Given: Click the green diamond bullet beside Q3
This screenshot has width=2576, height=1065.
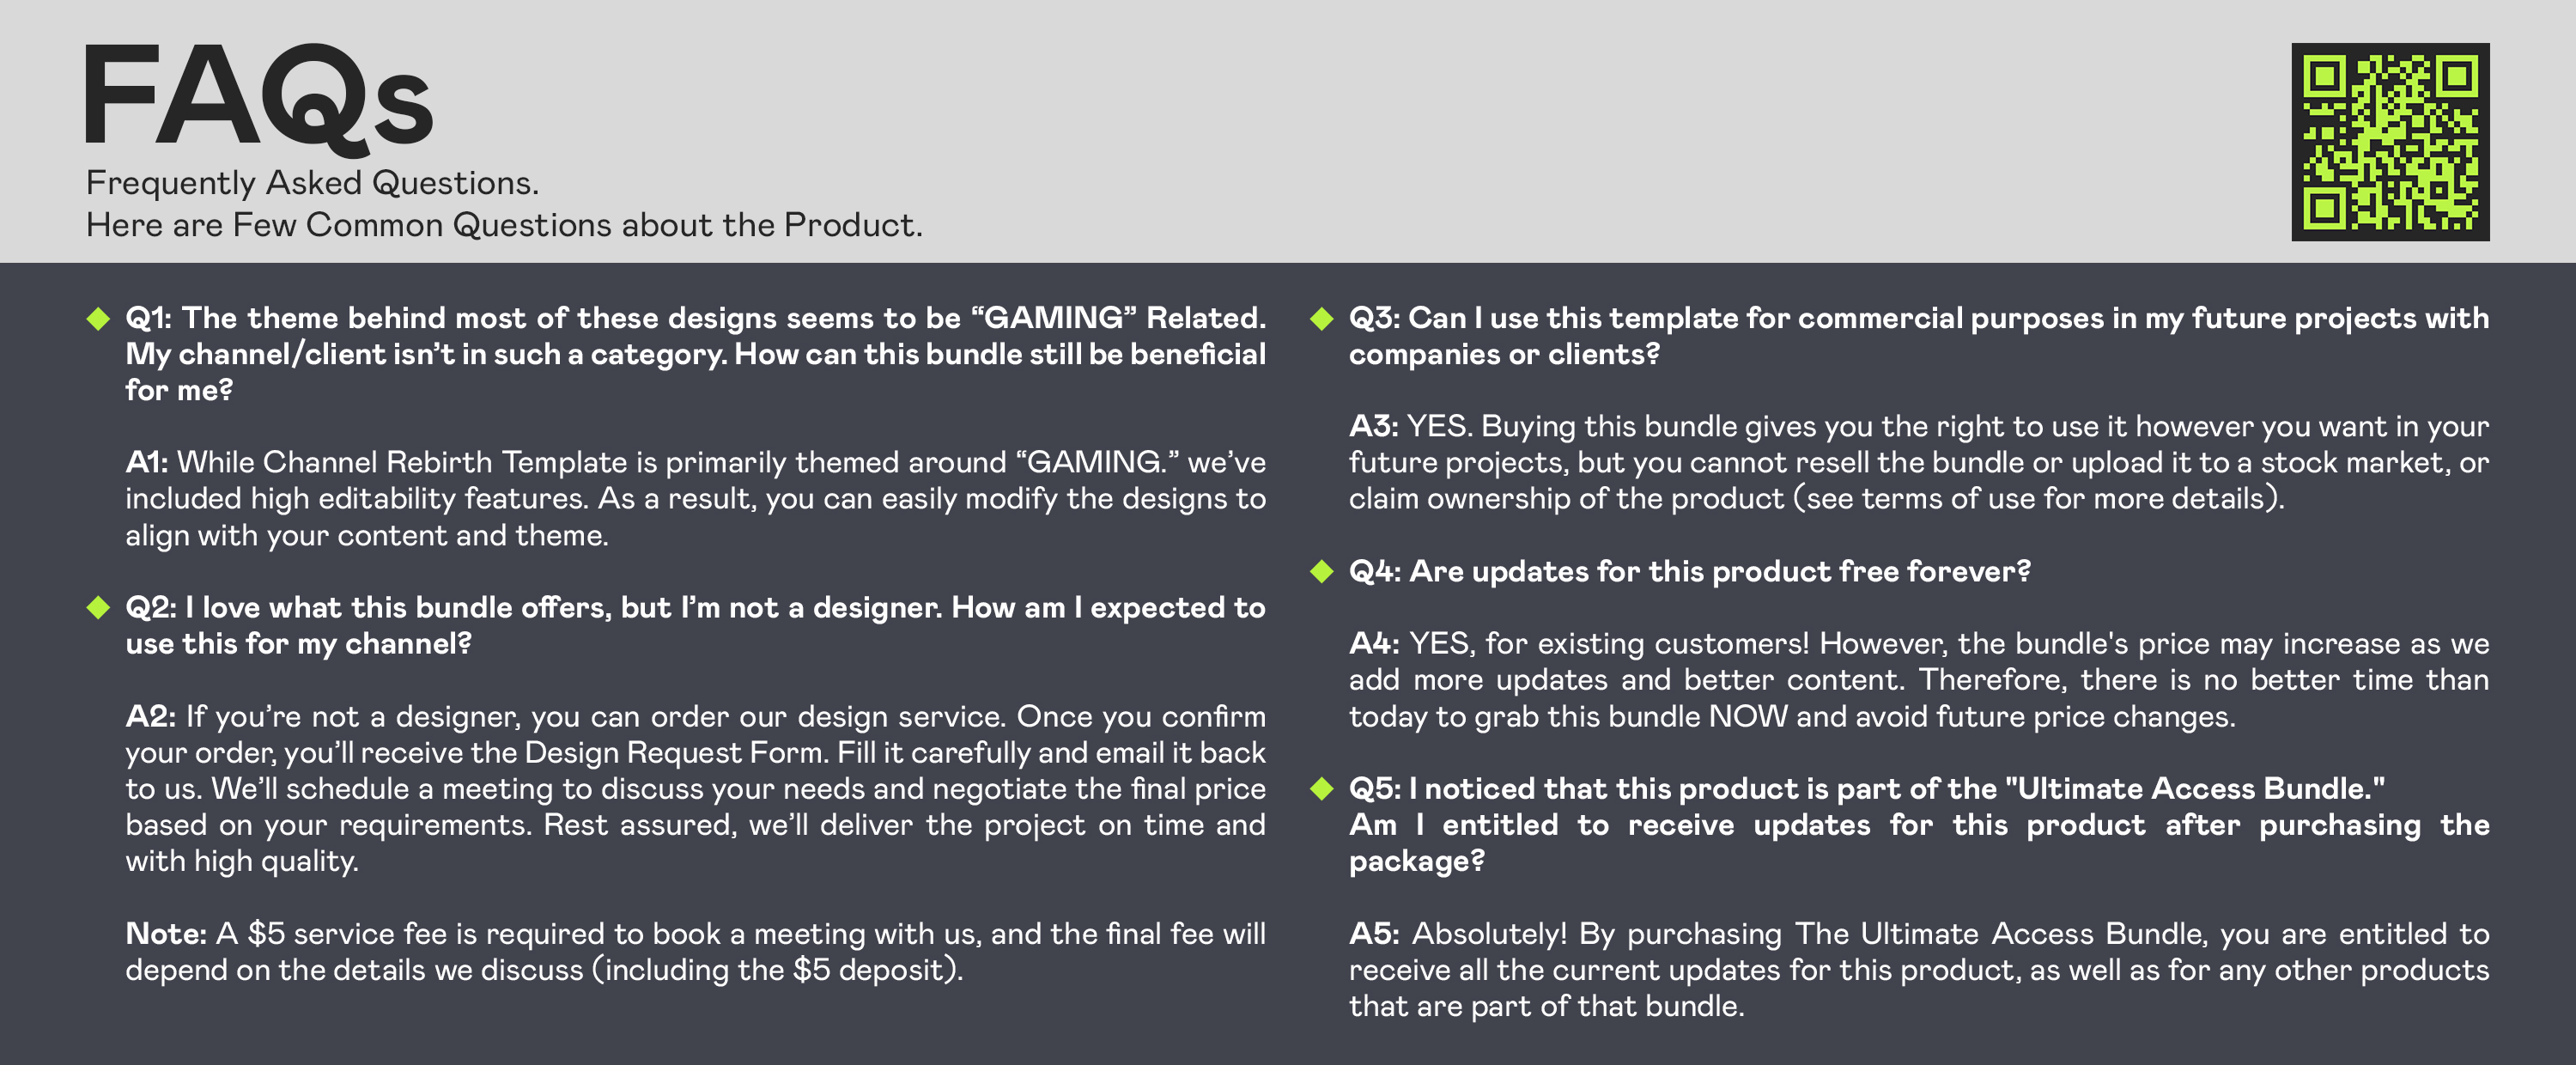Looking at the screenshot, I should coord(1322,319).
